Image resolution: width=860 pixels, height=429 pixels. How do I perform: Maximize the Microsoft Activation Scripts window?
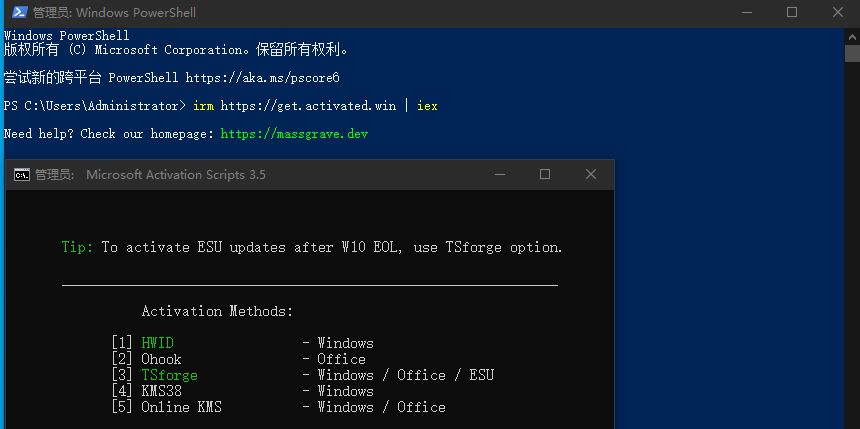click(545, 174)
